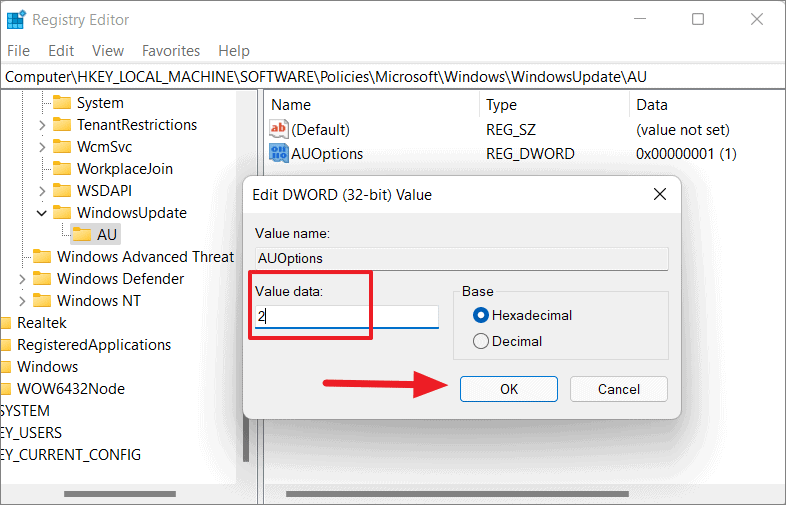Close the Edit DWORD dialog with X
This screenshot has width=786, height=505.
click(660, 194)
